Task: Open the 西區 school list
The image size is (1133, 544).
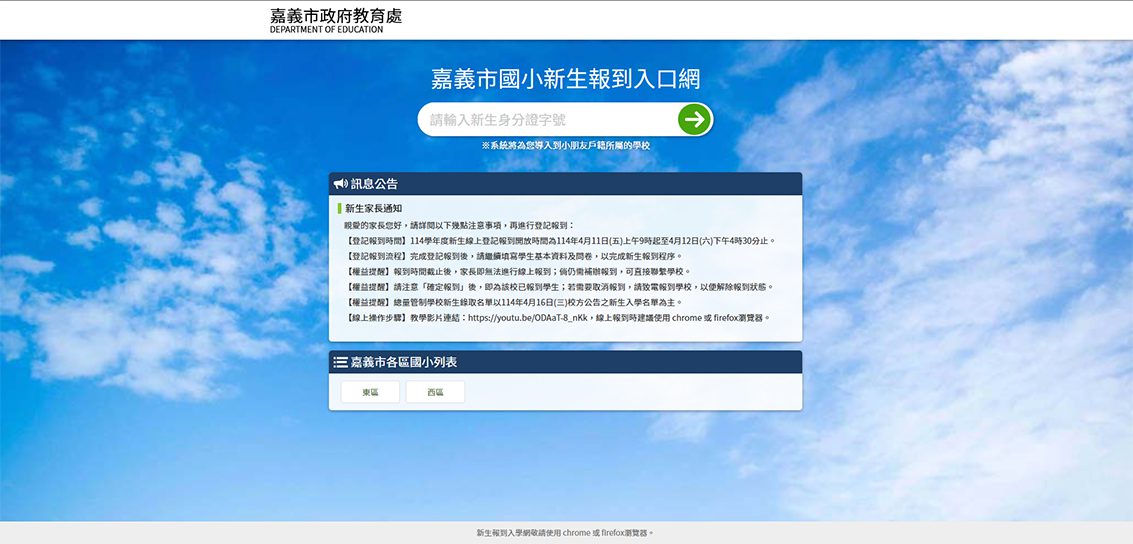Action: point(435,392)
